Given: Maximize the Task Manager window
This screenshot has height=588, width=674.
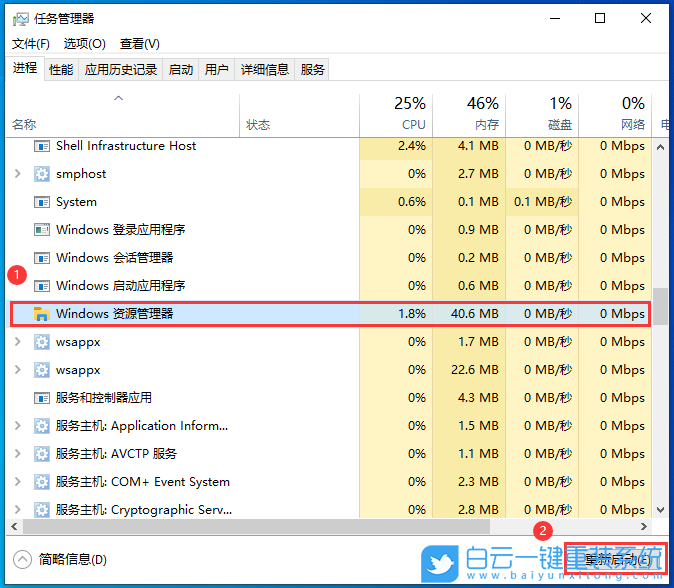Looking at the screenshot, I should pyautogui.click(x=600, y=18).
